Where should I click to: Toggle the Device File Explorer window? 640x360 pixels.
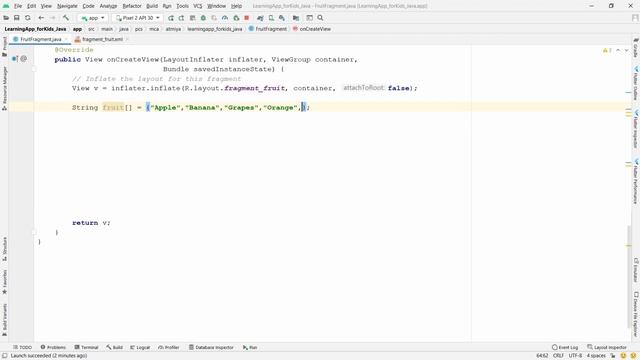pos(636,314)
